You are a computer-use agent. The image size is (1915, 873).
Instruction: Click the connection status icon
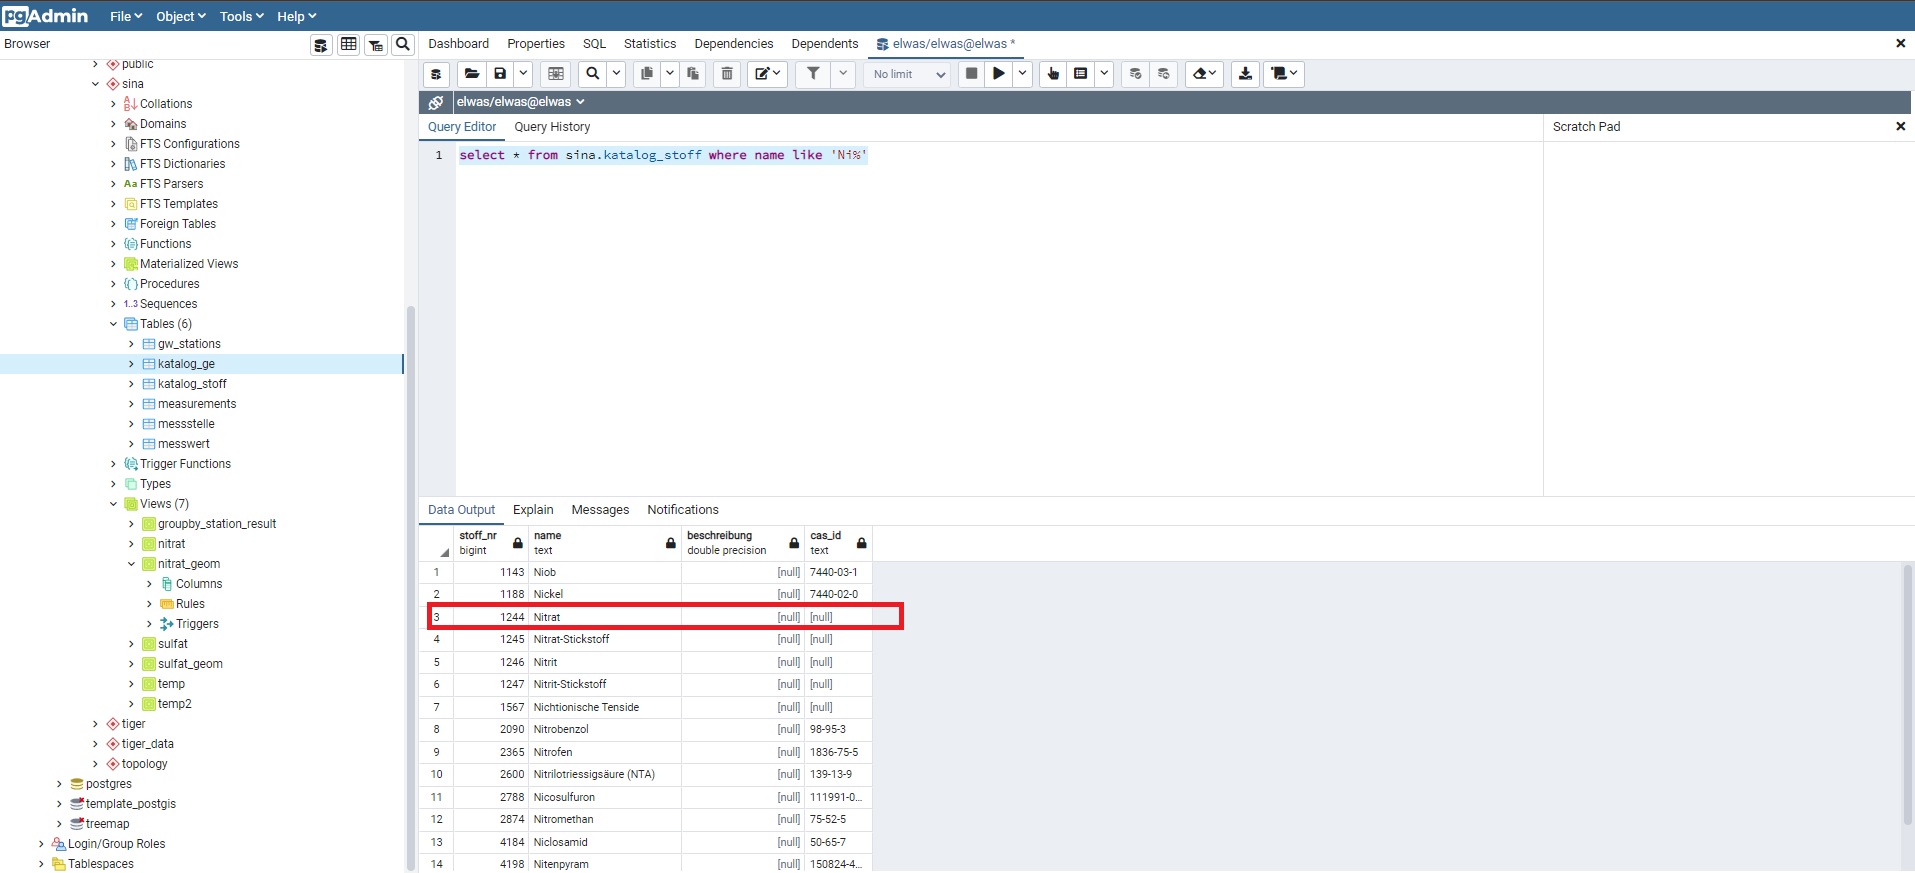point(436,102)
